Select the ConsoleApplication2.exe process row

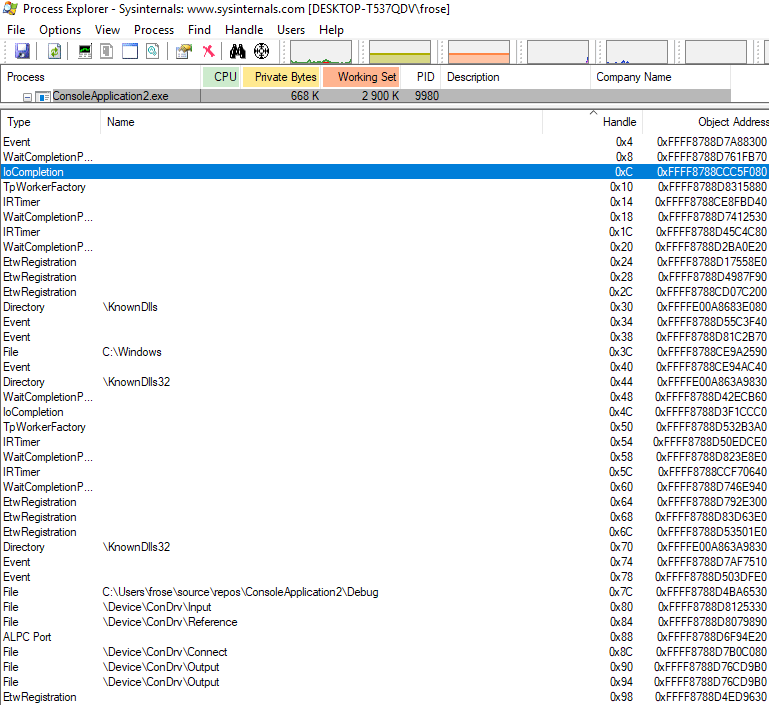pos(366,96)
